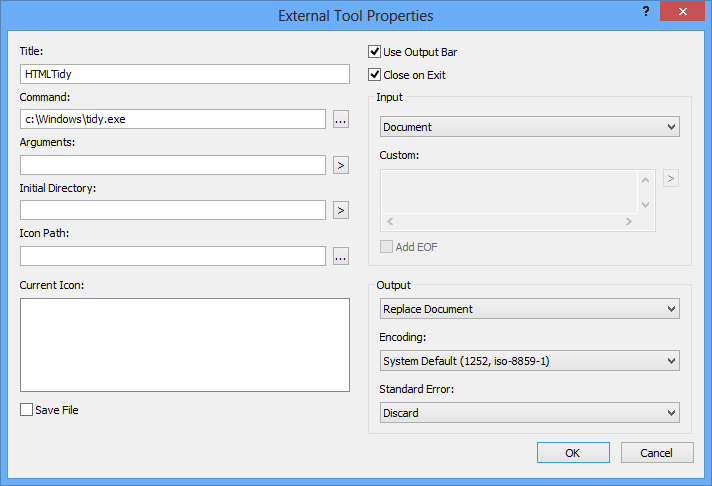Expand the Standard Error Discard dropdown
Image resolution: width=712 pixels, height=486 pixels.
pos(529,413)
